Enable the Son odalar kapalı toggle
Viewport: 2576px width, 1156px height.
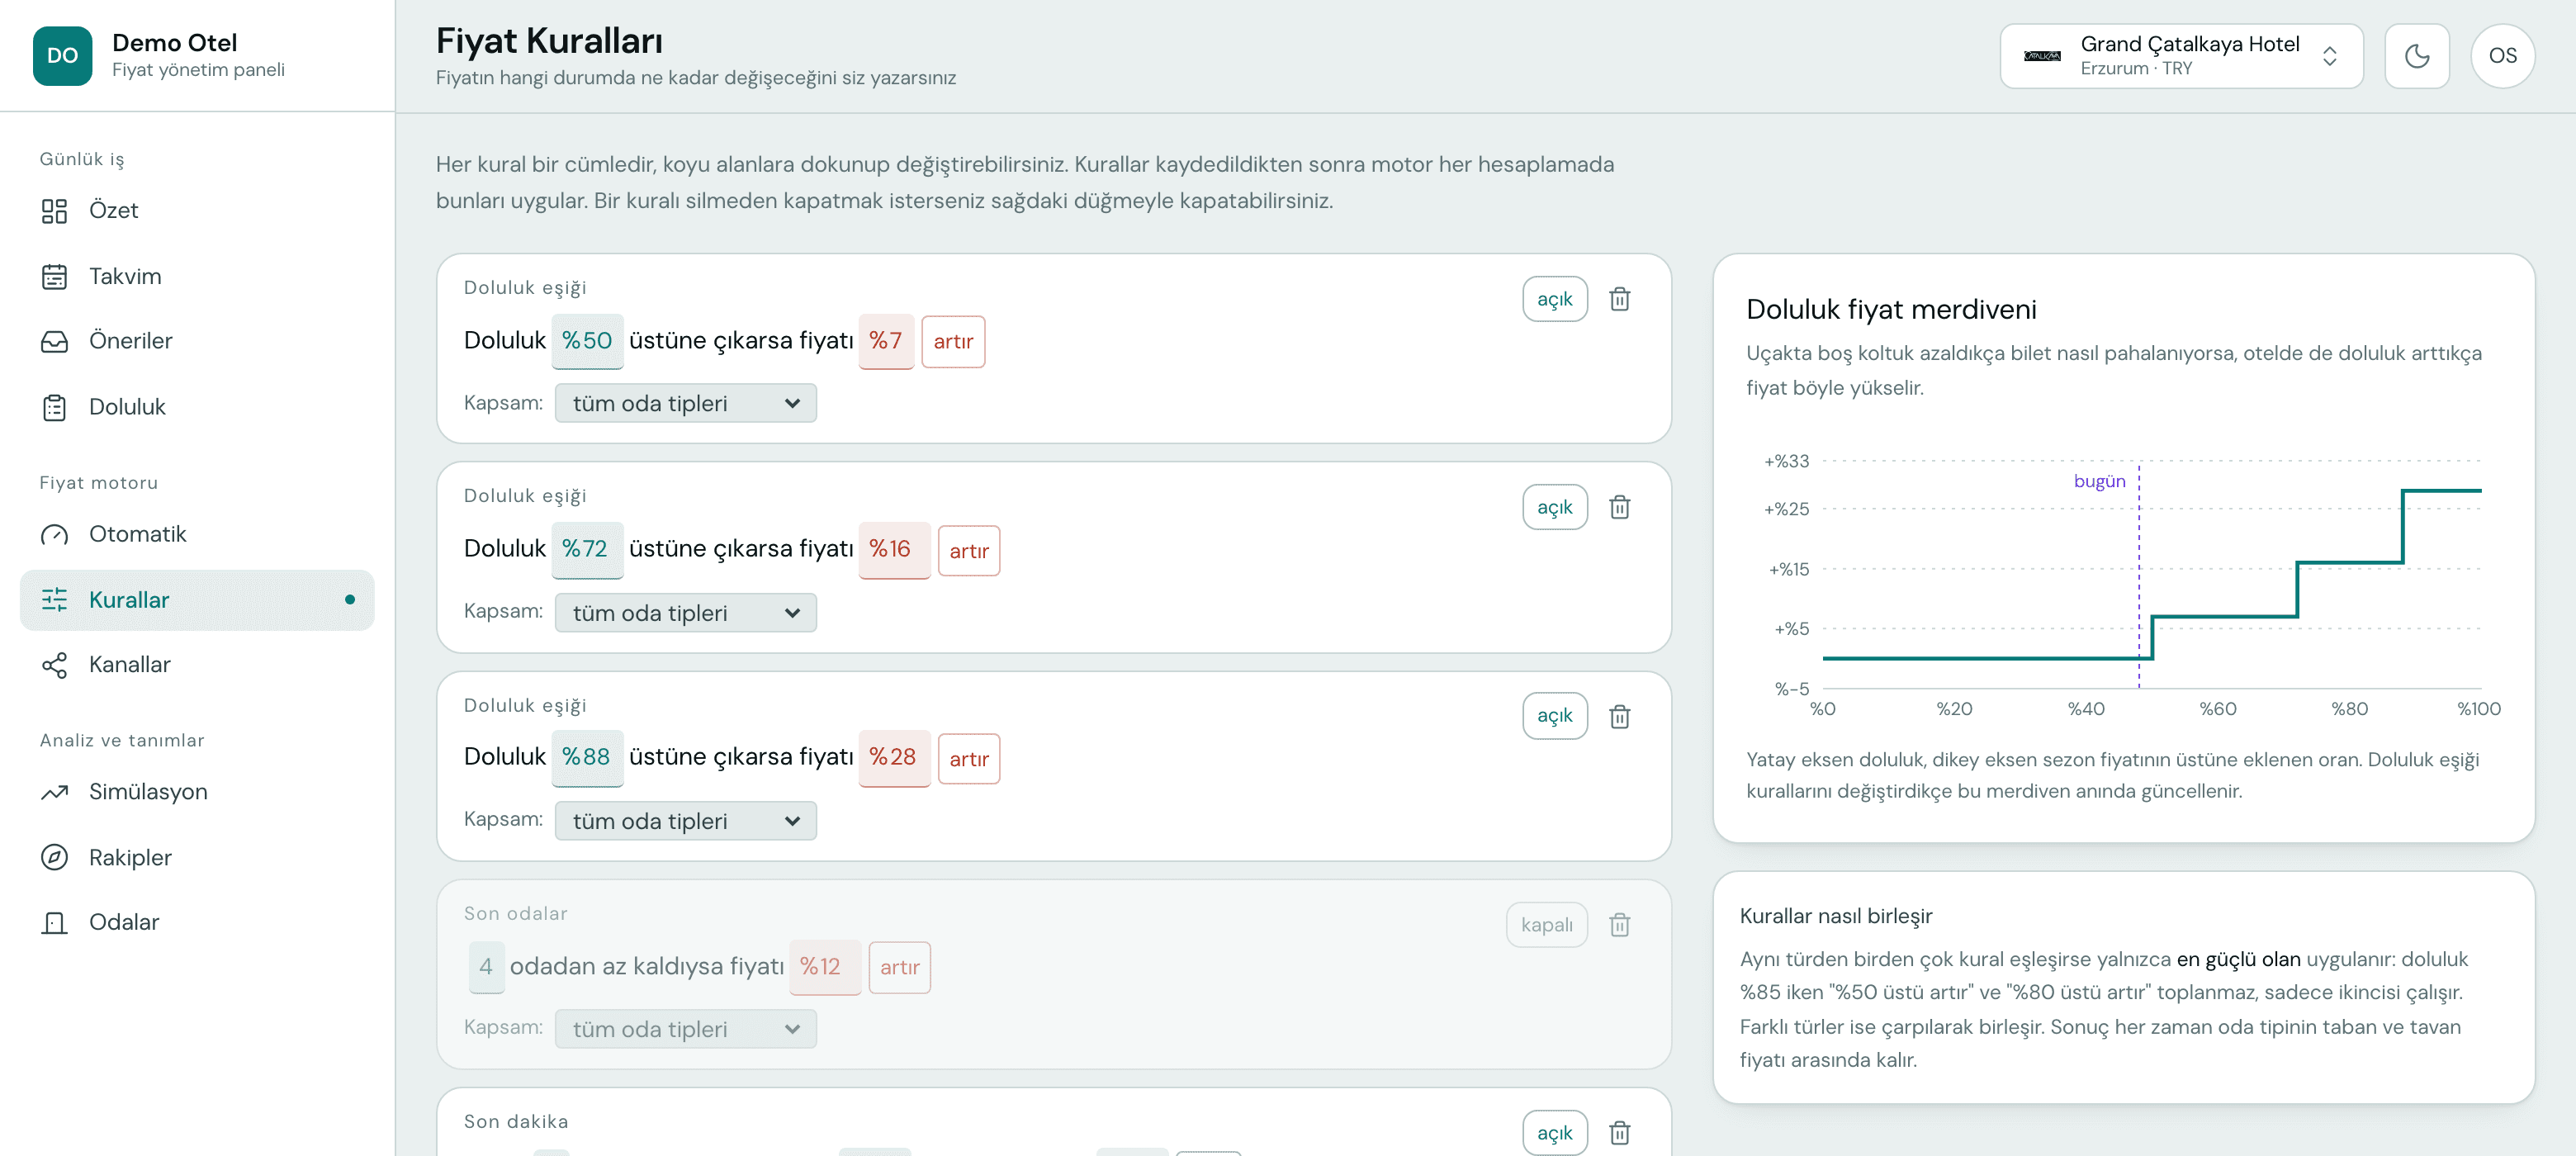1546,925
